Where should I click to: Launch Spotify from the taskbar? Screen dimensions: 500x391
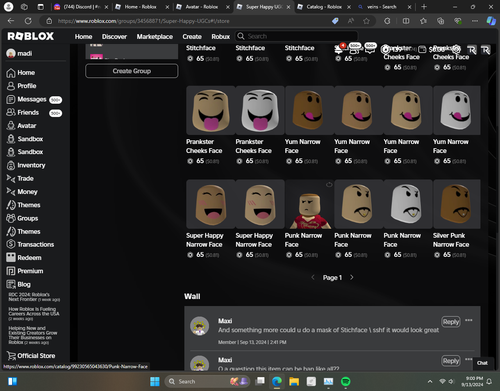[x=346, y=381]
